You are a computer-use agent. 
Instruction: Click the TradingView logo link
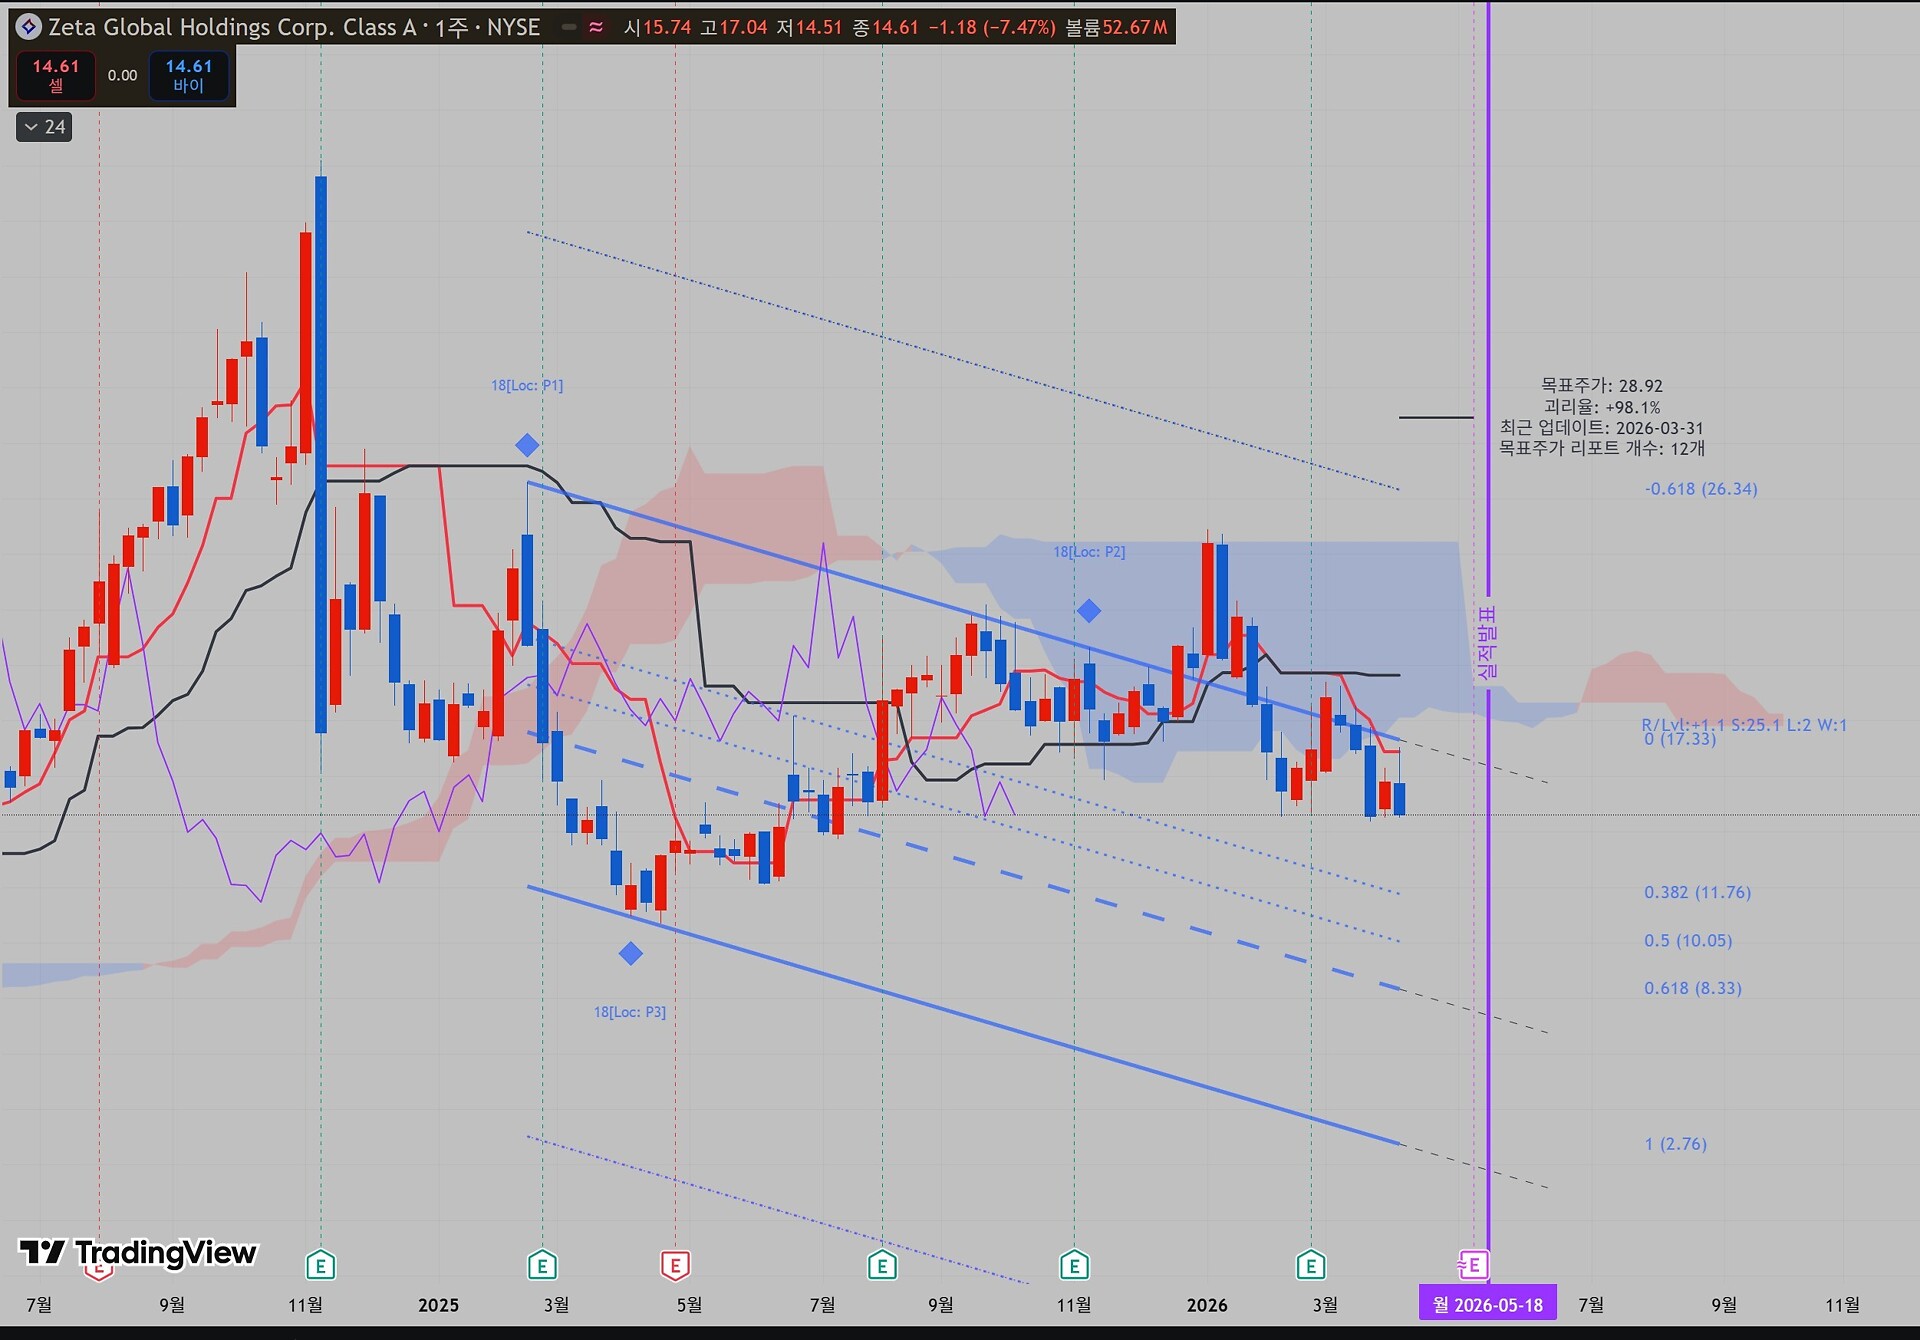tap(138, 1252)
